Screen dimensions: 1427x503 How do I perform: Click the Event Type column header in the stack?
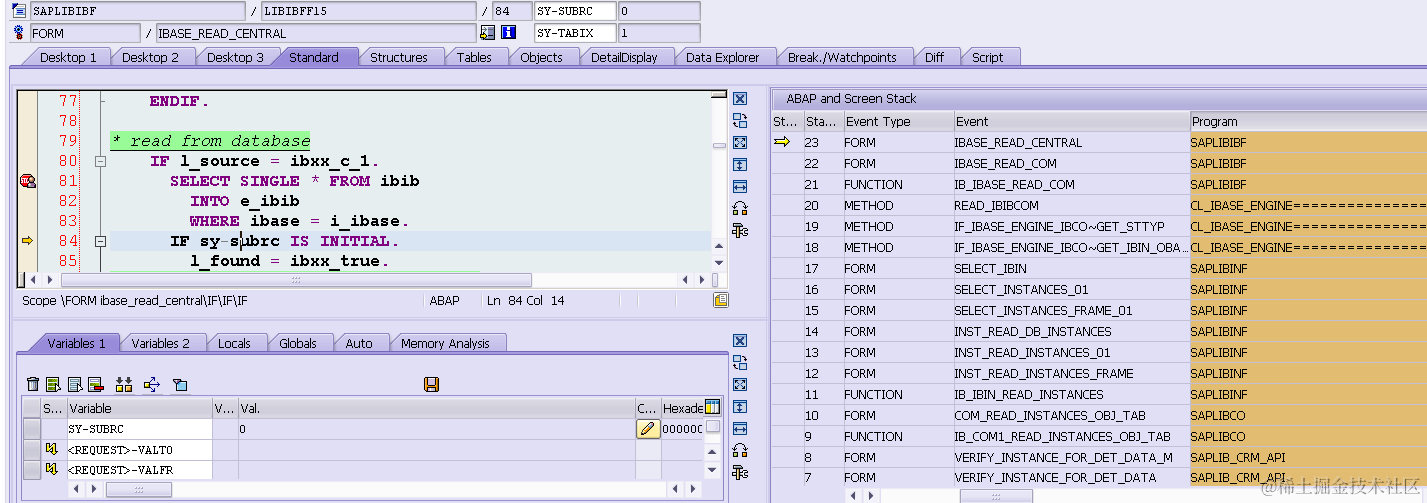pos(898,122)
